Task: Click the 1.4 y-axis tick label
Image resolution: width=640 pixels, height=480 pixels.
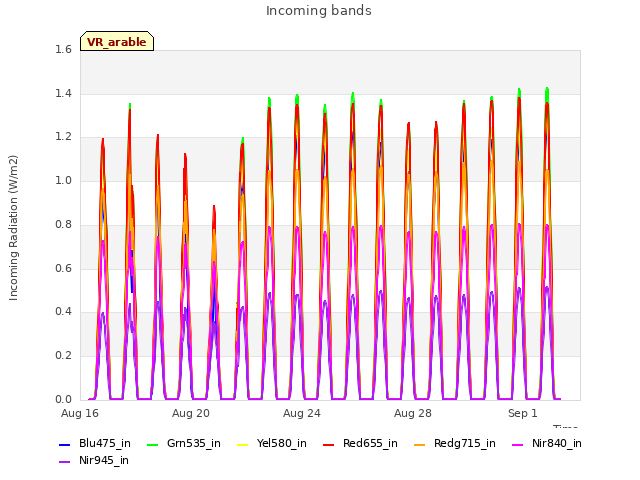Action: pyautogui.click(x=64, y=93)
